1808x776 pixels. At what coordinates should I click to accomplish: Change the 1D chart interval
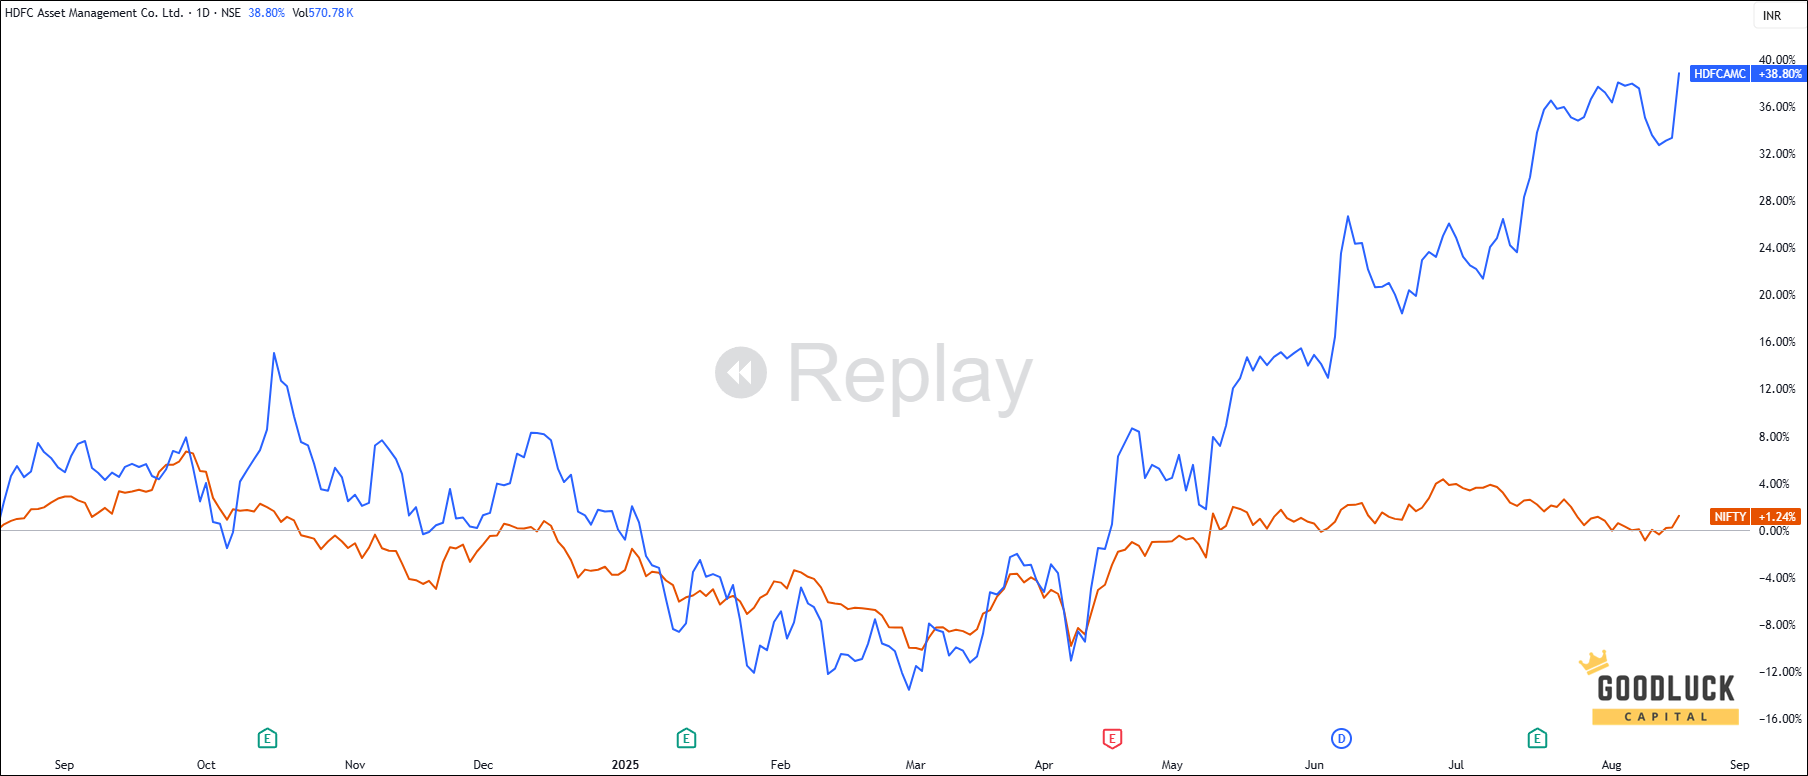pos(203,13)
